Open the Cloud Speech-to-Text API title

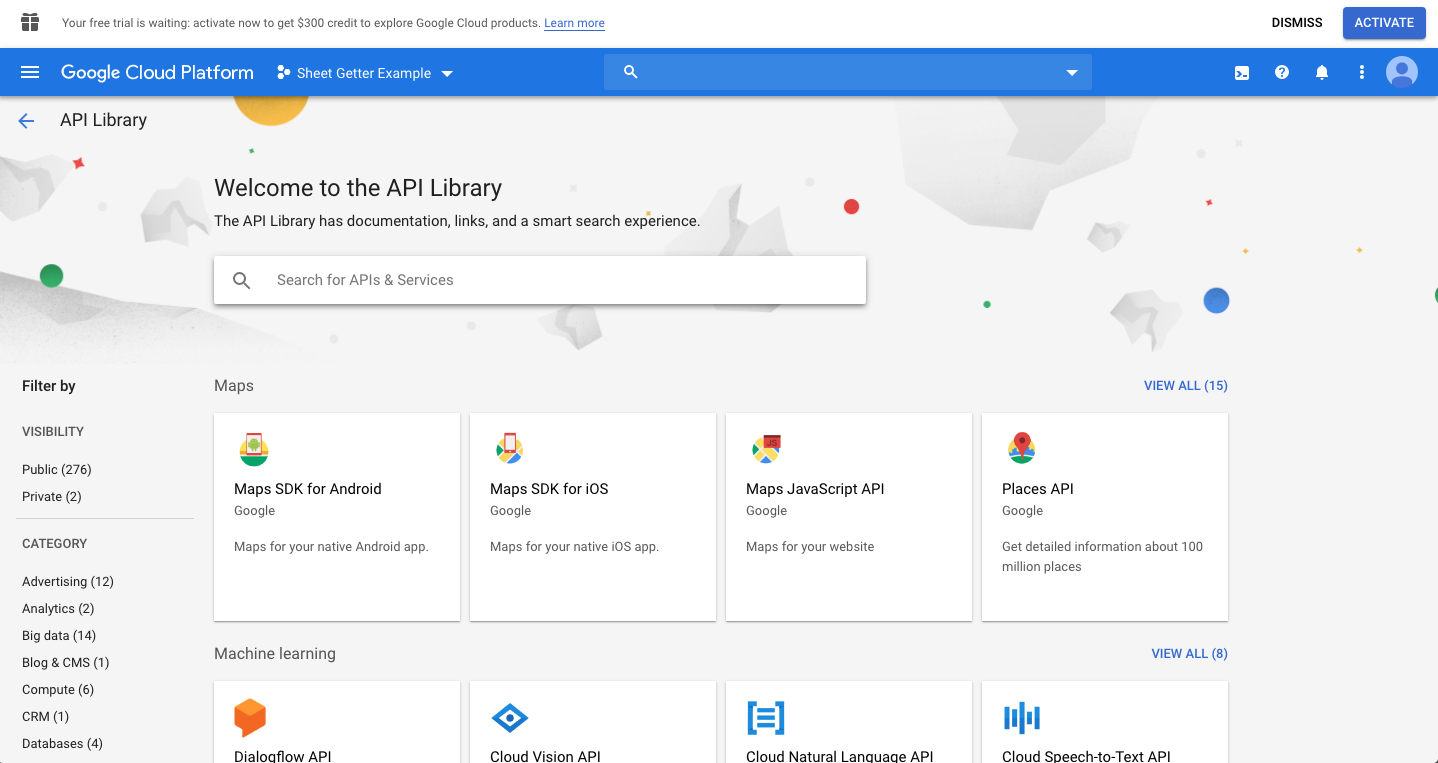[1086, 756]
